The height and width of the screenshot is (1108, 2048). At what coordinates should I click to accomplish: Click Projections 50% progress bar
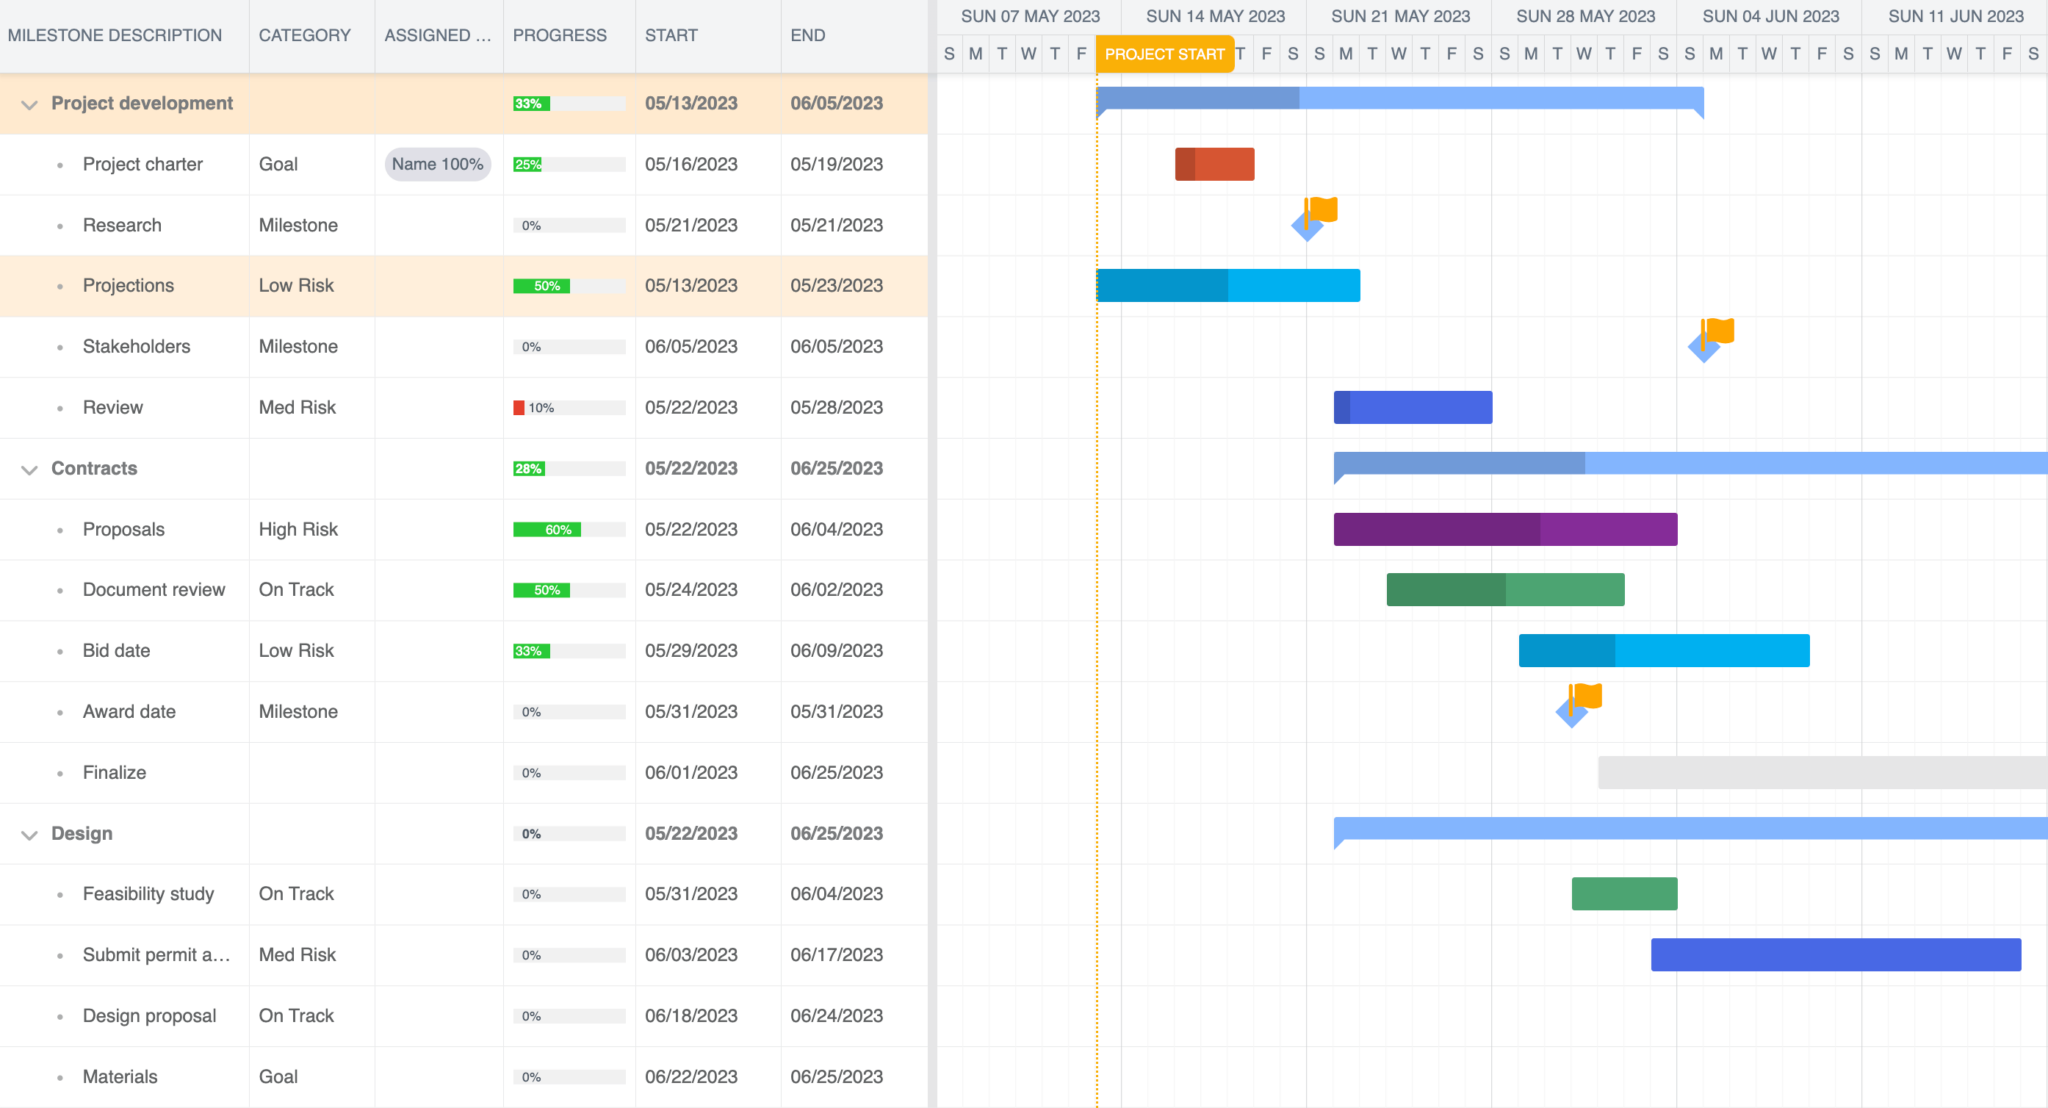coord(569,286)
